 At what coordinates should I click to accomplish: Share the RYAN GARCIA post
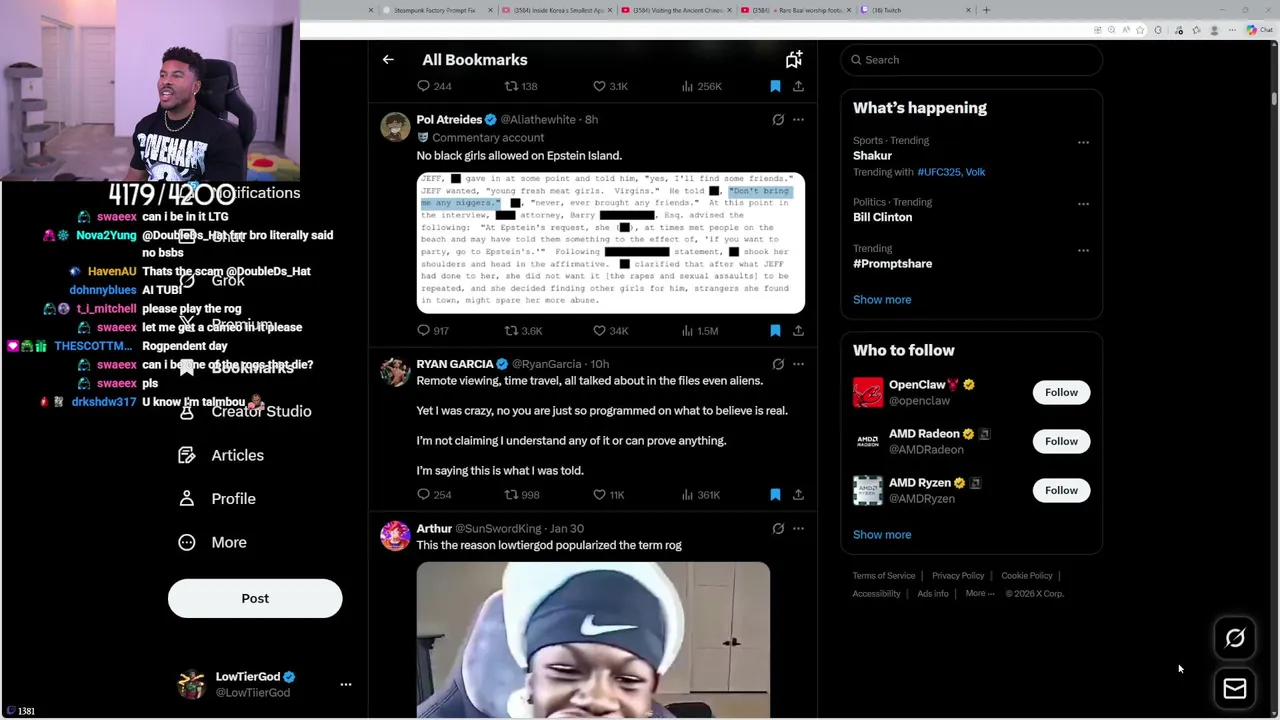(798, 495)
